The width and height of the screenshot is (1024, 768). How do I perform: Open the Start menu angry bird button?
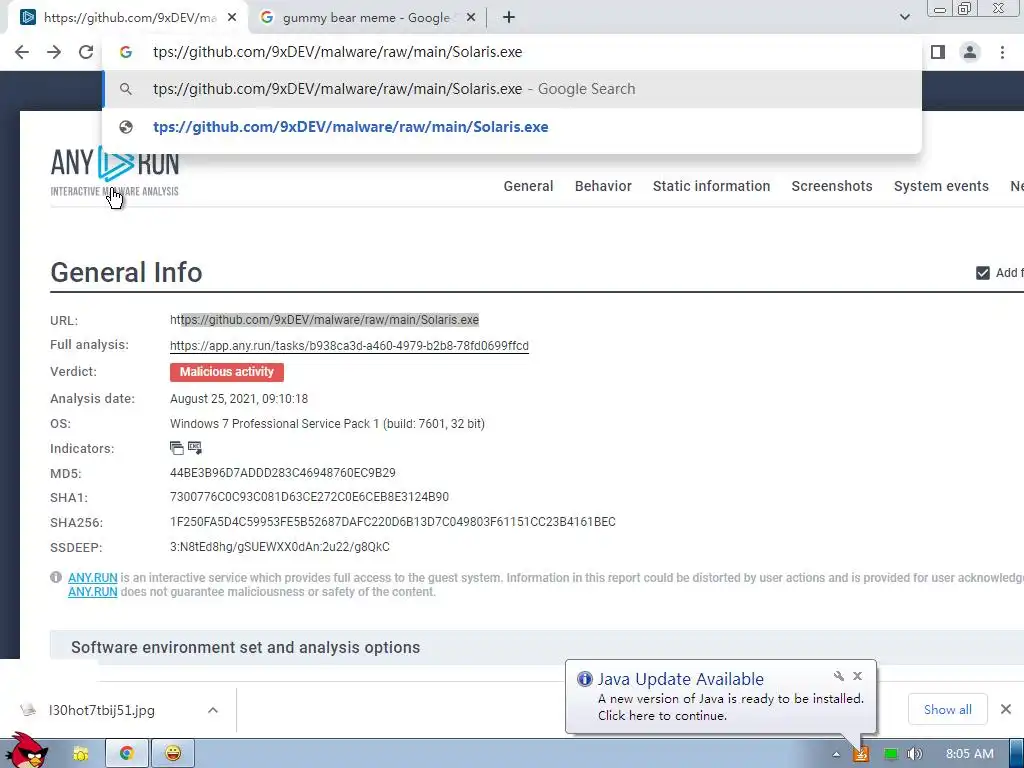pyautogui.click(x=25, y=751)
